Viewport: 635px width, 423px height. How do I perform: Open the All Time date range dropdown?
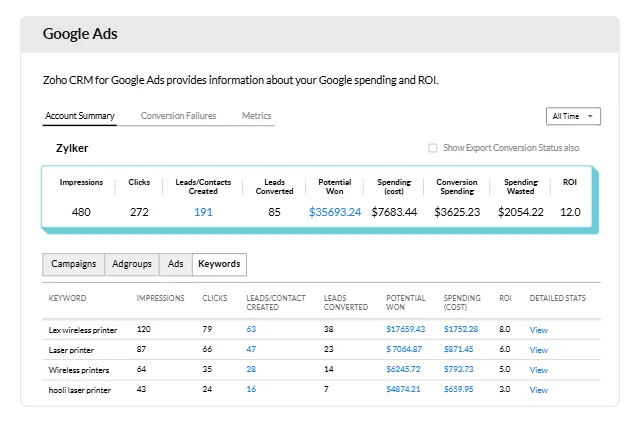(x=573, y=117)
